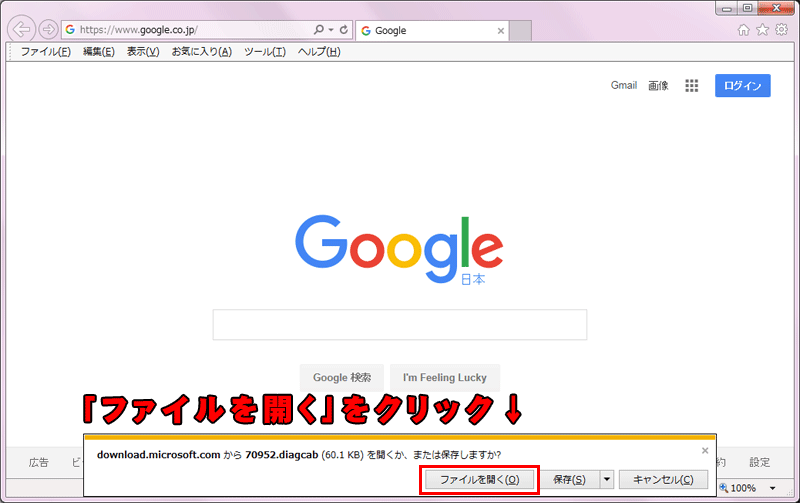This screenshot has width=800, height=503.
Task: Open the お気に入り(A) menu
Action: click(x=202, y=52)
